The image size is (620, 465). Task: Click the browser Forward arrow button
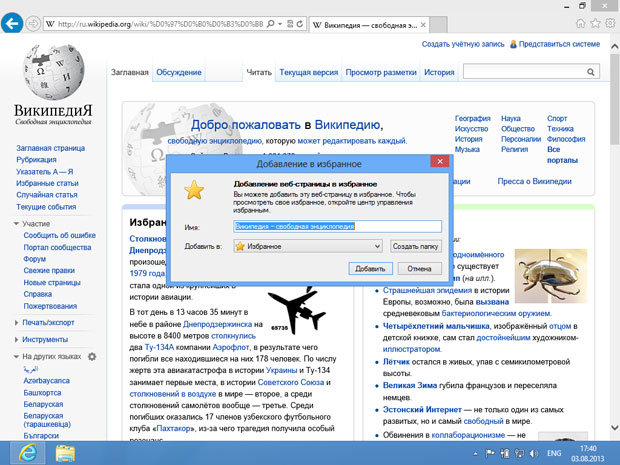pyautogui.click(x=33, y=24)
